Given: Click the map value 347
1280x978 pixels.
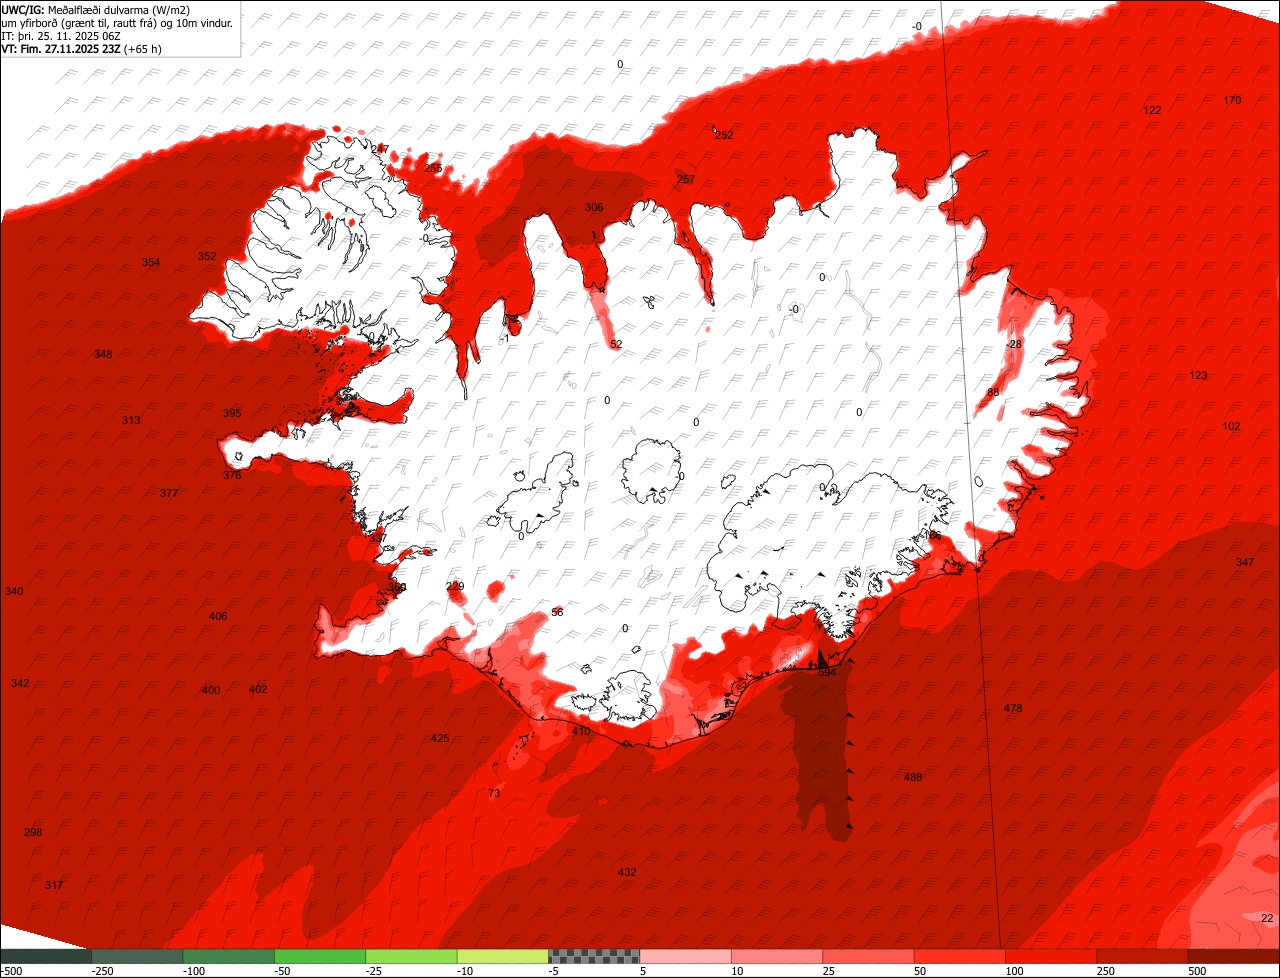Looking at the screenshot, I should tap(1244, 562).
